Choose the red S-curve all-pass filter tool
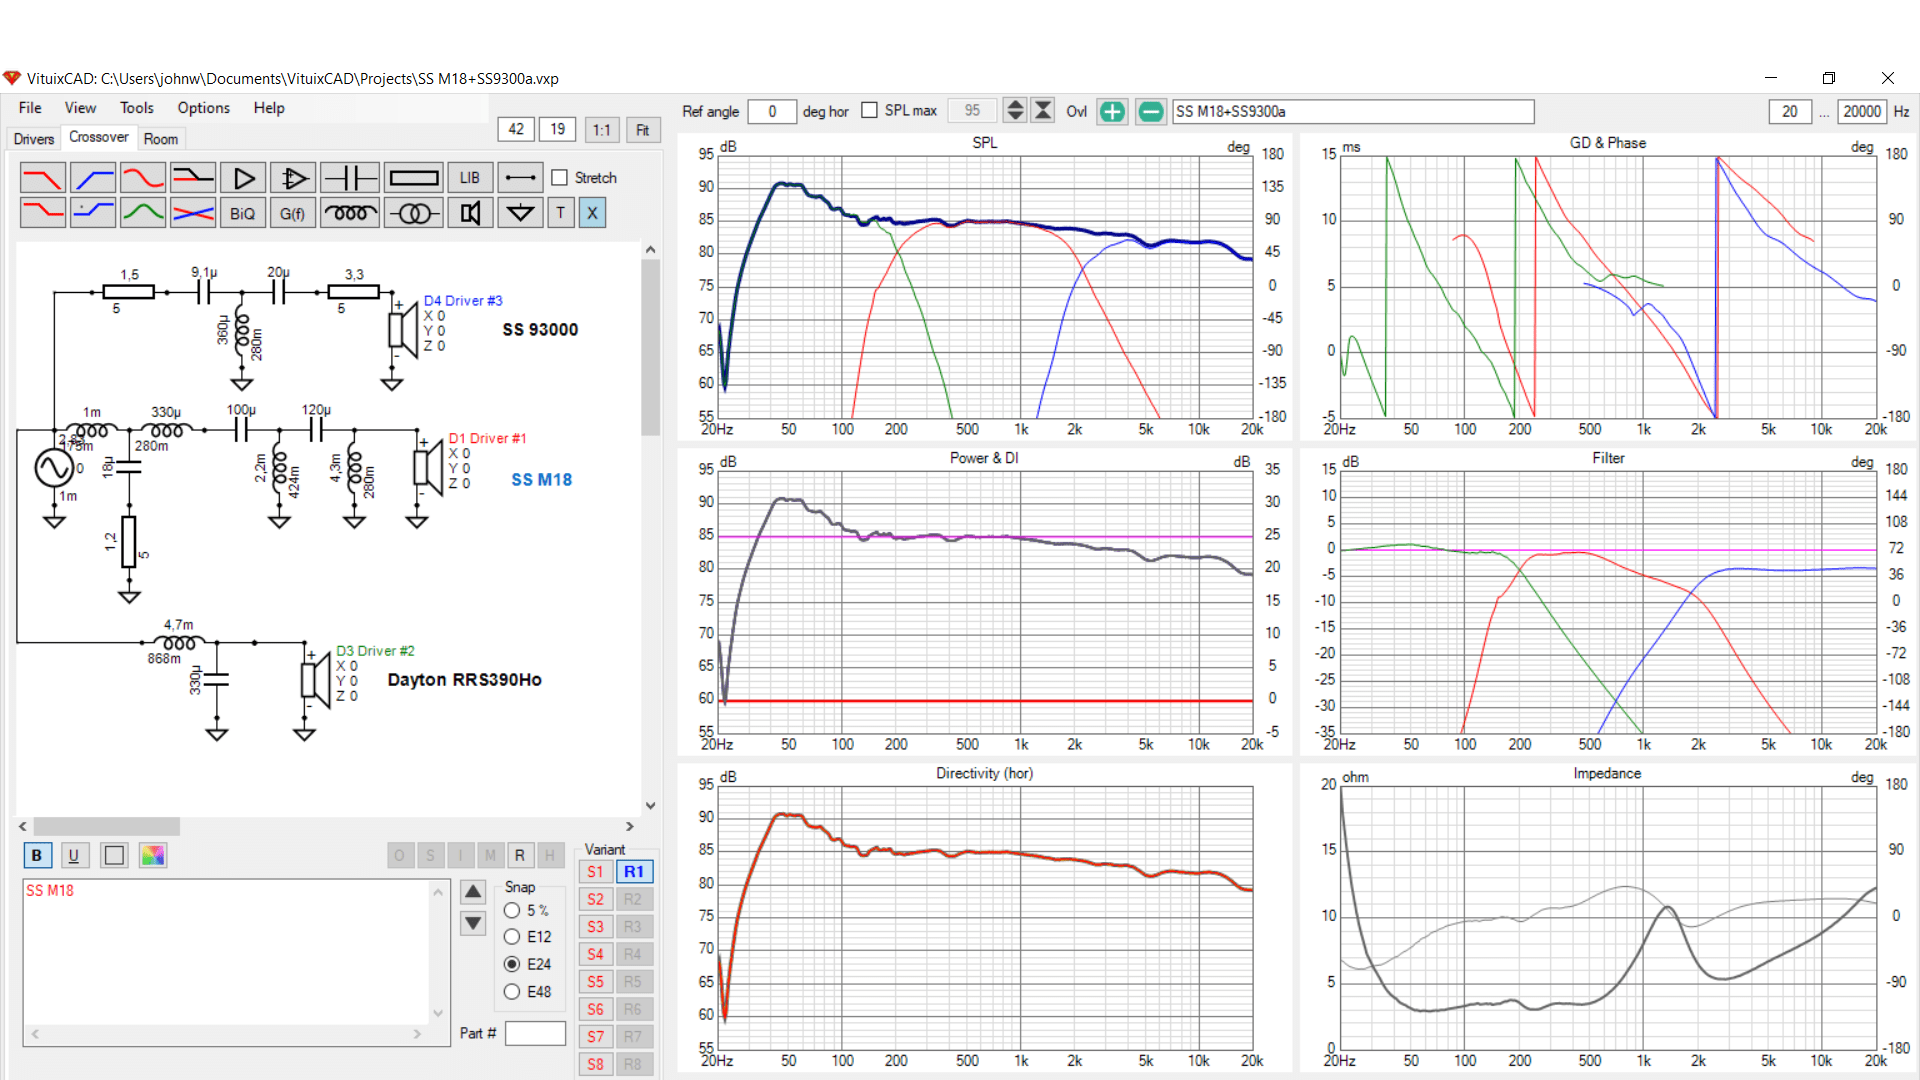1920x1080 pixels. (x=143, y=178)
